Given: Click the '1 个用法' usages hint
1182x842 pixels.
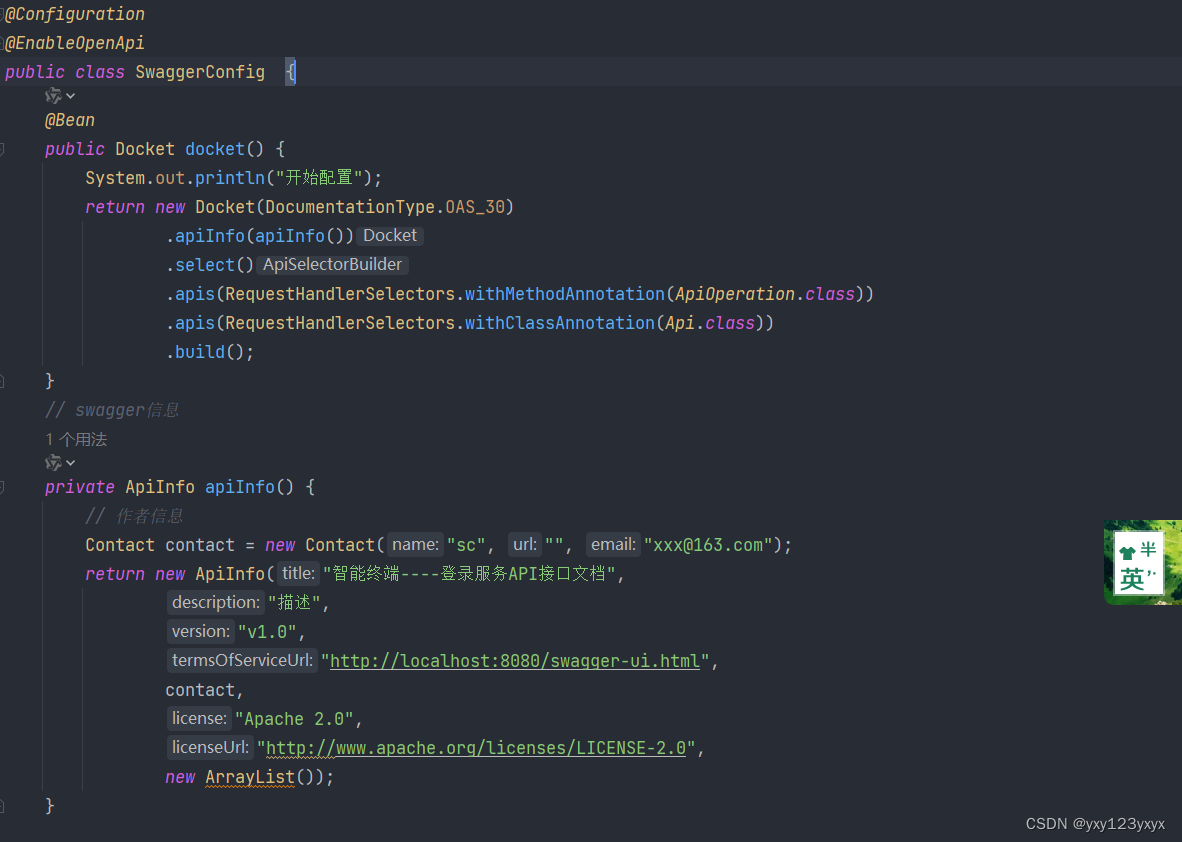Looking at the screenshot, I should click(76, 438).
